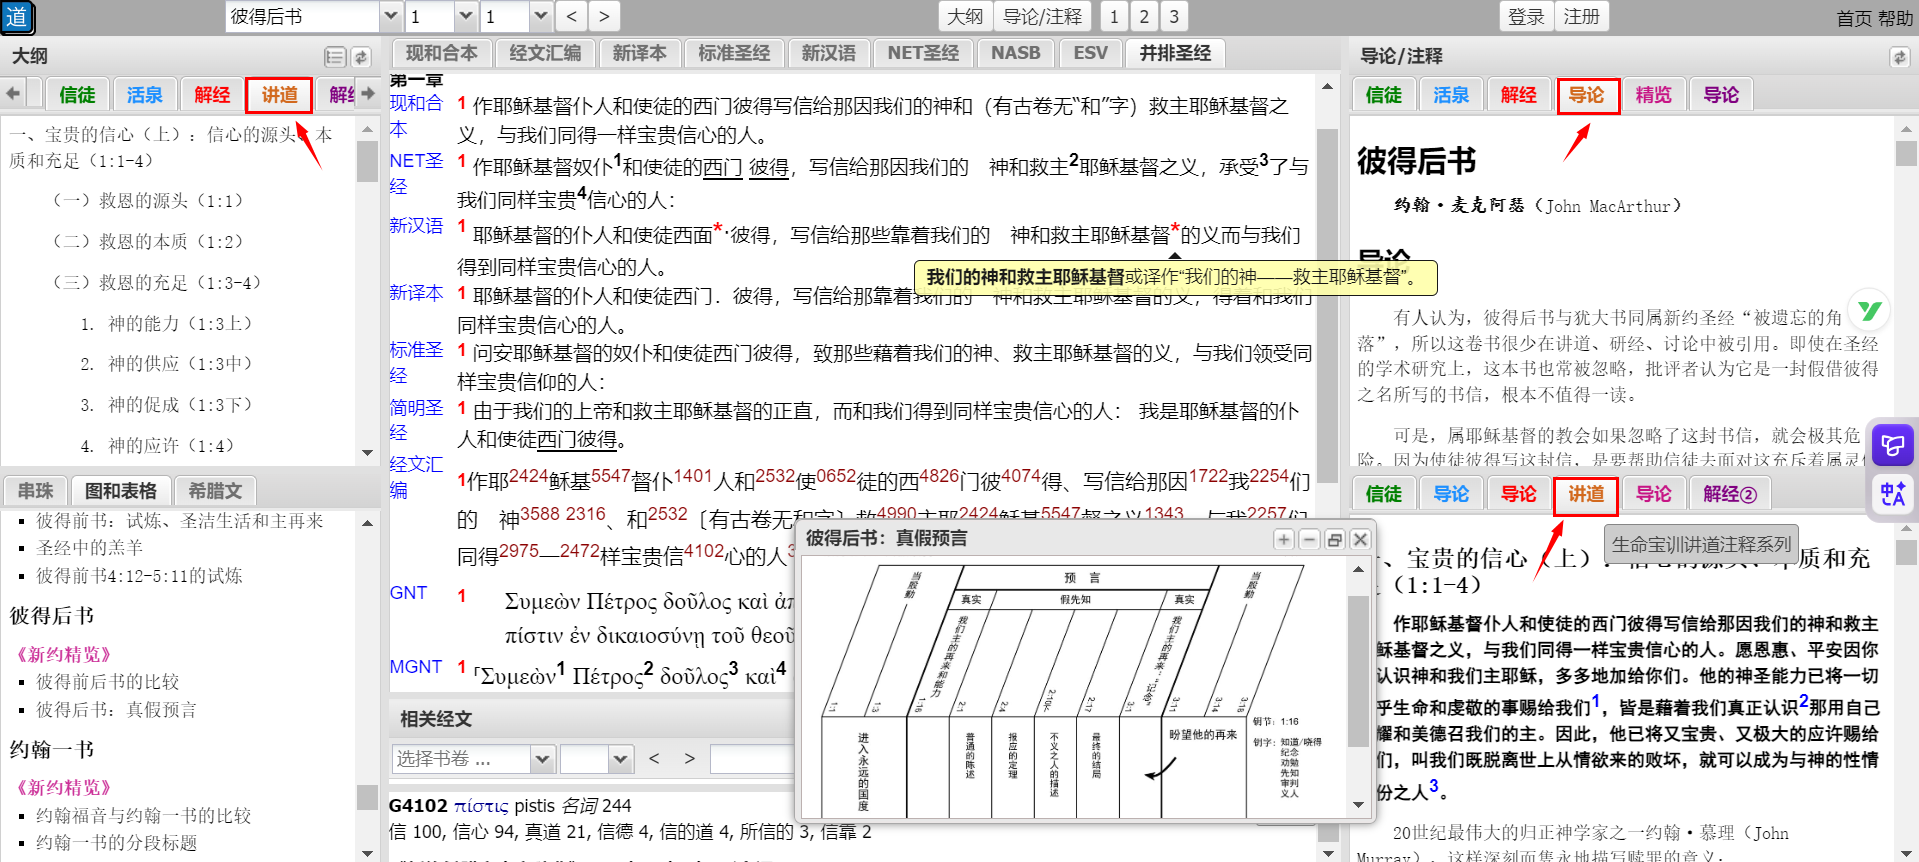Click the sync icon in 导论/注释 panel
Screen dimensions: 1919x862
pyautogui.click(x=1899, y=58)
